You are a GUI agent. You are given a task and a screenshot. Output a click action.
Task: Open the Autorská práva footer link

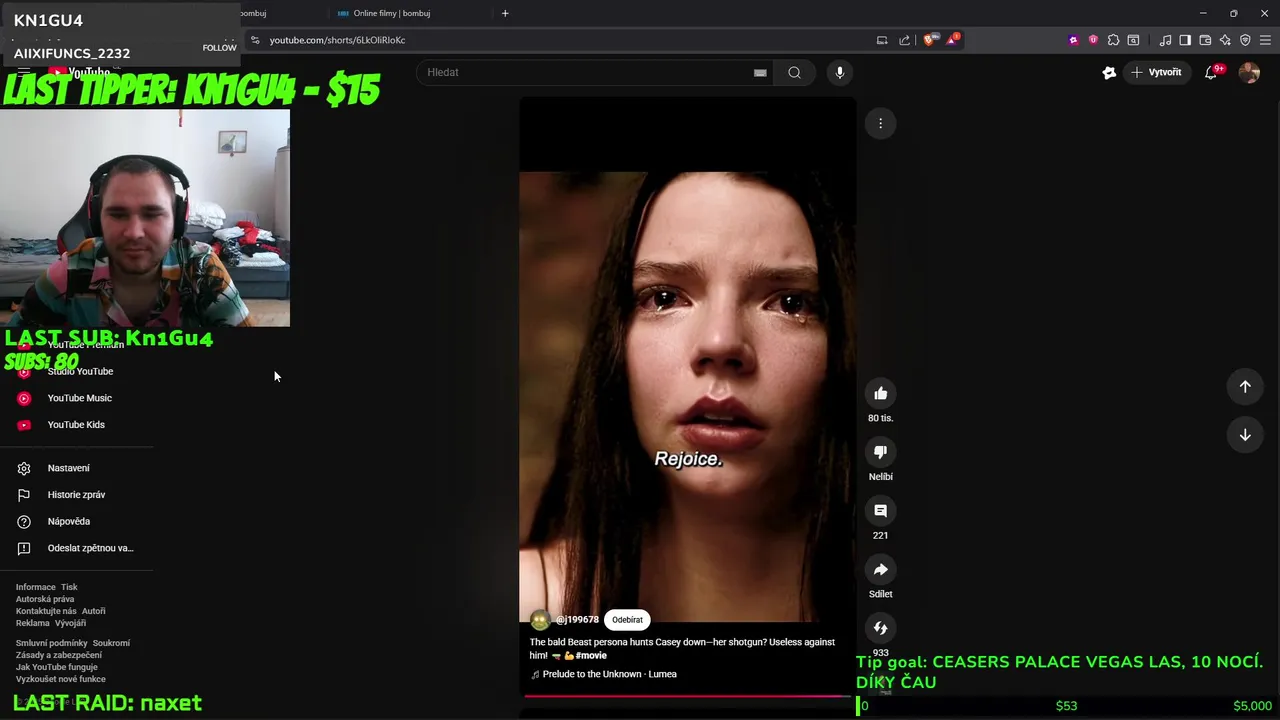(45, 599)
